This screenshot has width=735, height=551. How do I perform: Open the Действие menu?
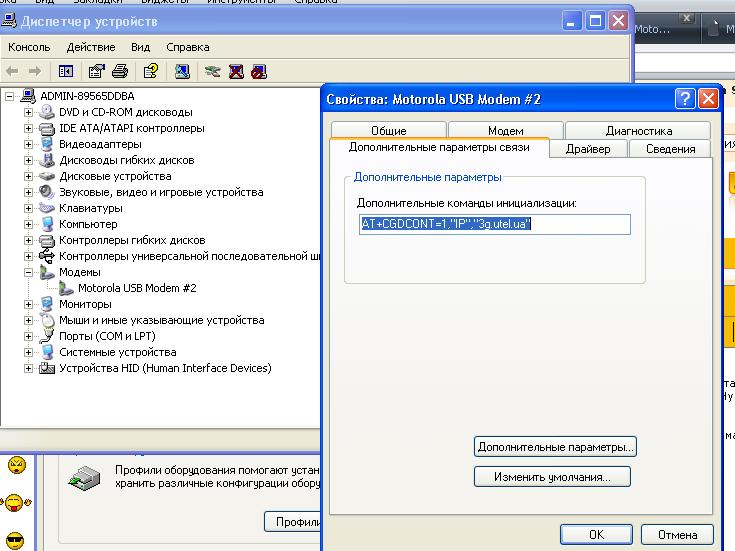click(x=91, y=47)
